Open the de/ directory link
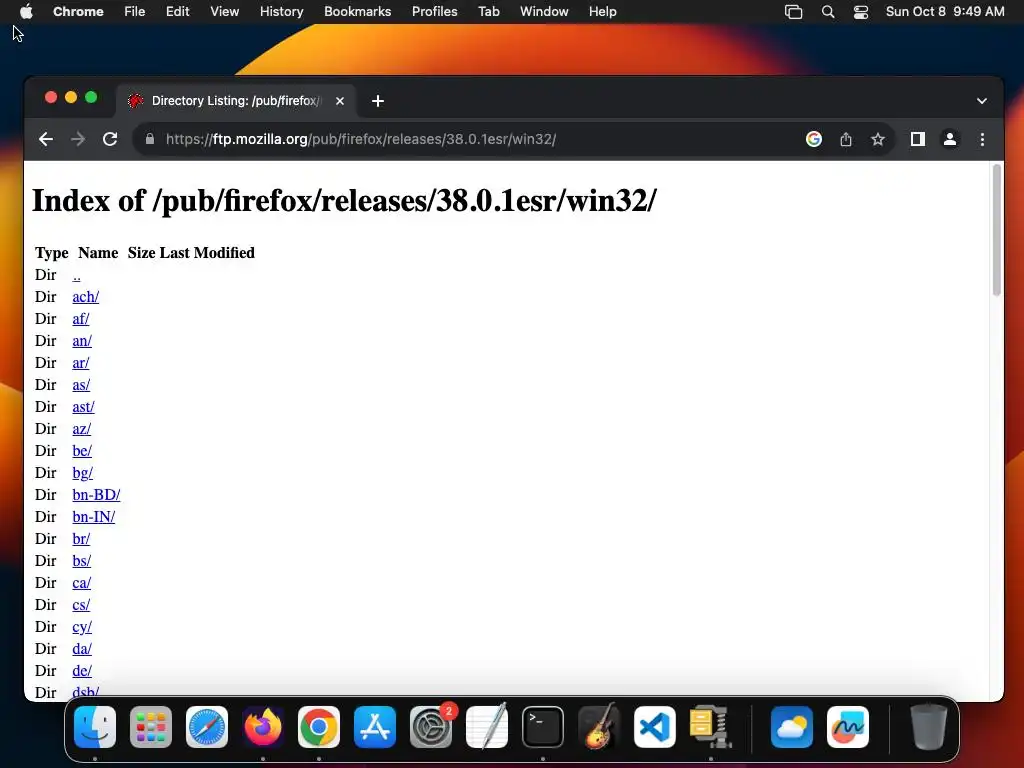 (x=82, y=671)
